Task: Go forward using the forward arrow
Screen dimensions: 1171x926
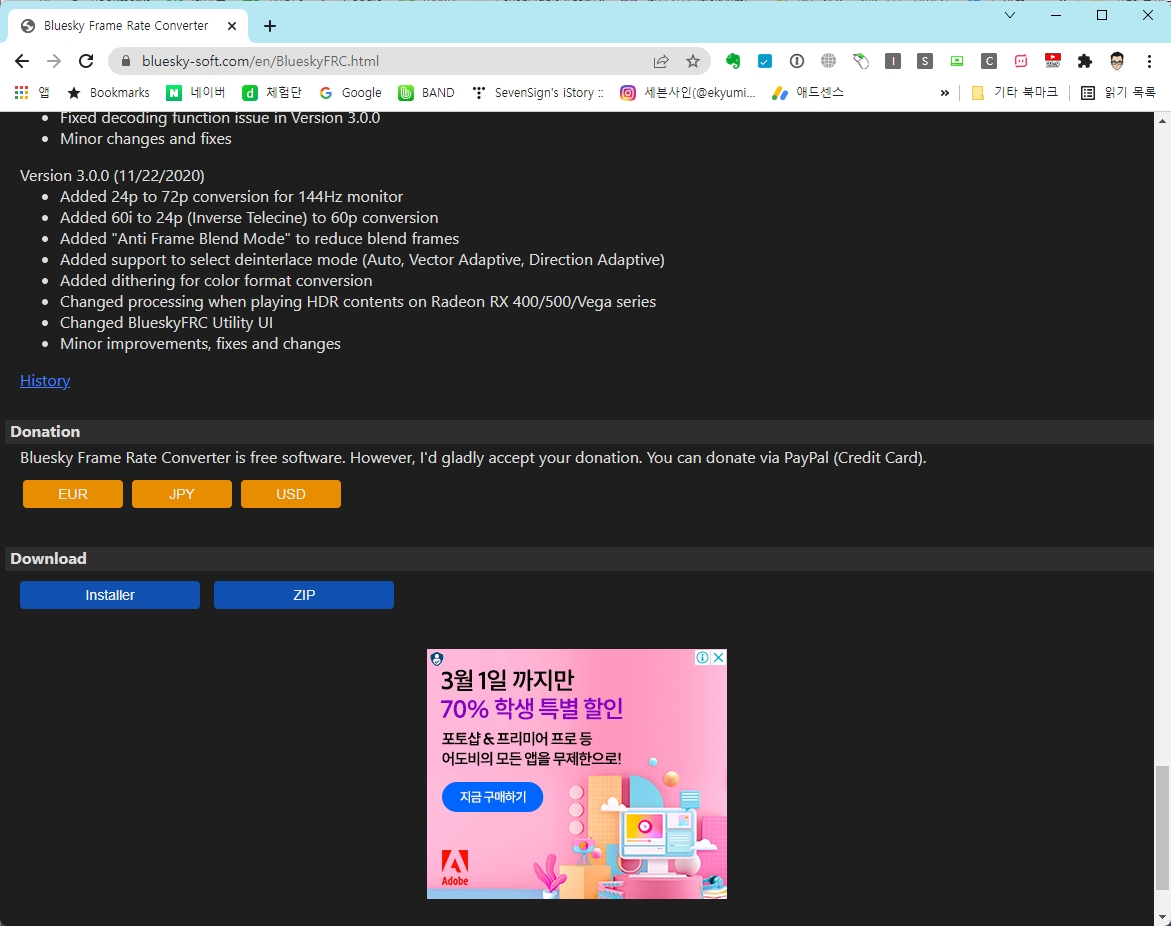Action: [x=54, y=61]
